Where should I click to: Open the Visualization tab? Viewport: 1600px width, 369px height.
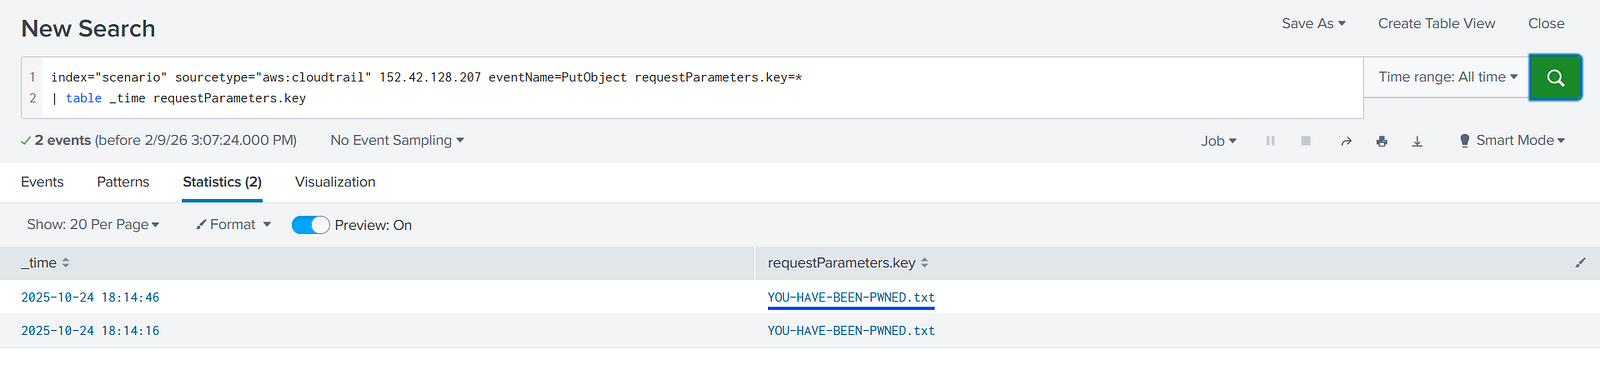point(335,182)
